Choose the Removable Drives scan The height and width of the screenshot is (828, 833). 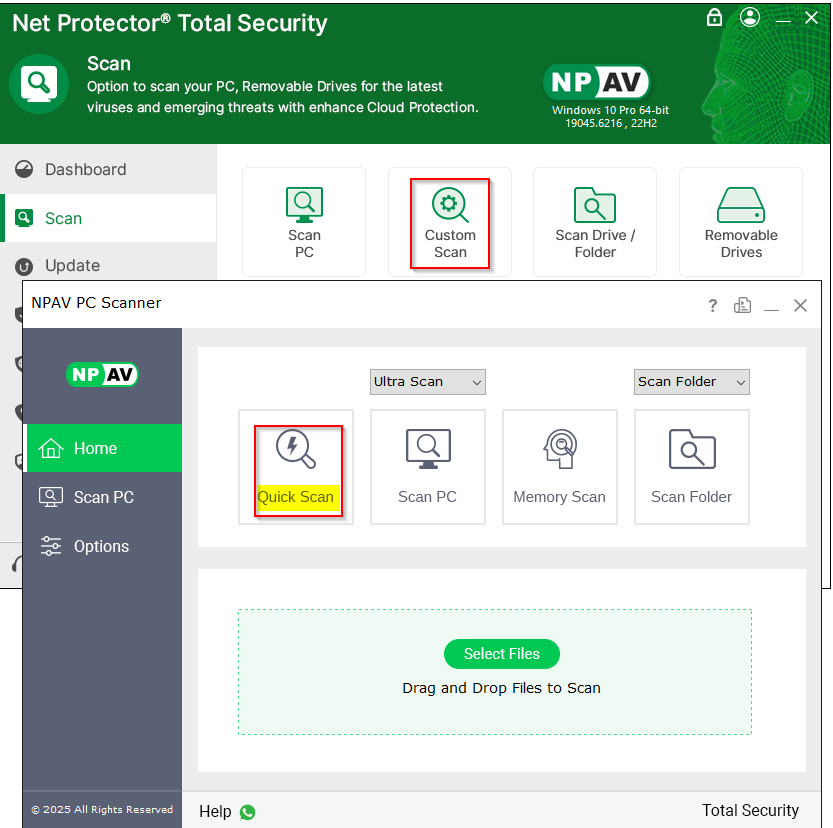coord(741,223)
